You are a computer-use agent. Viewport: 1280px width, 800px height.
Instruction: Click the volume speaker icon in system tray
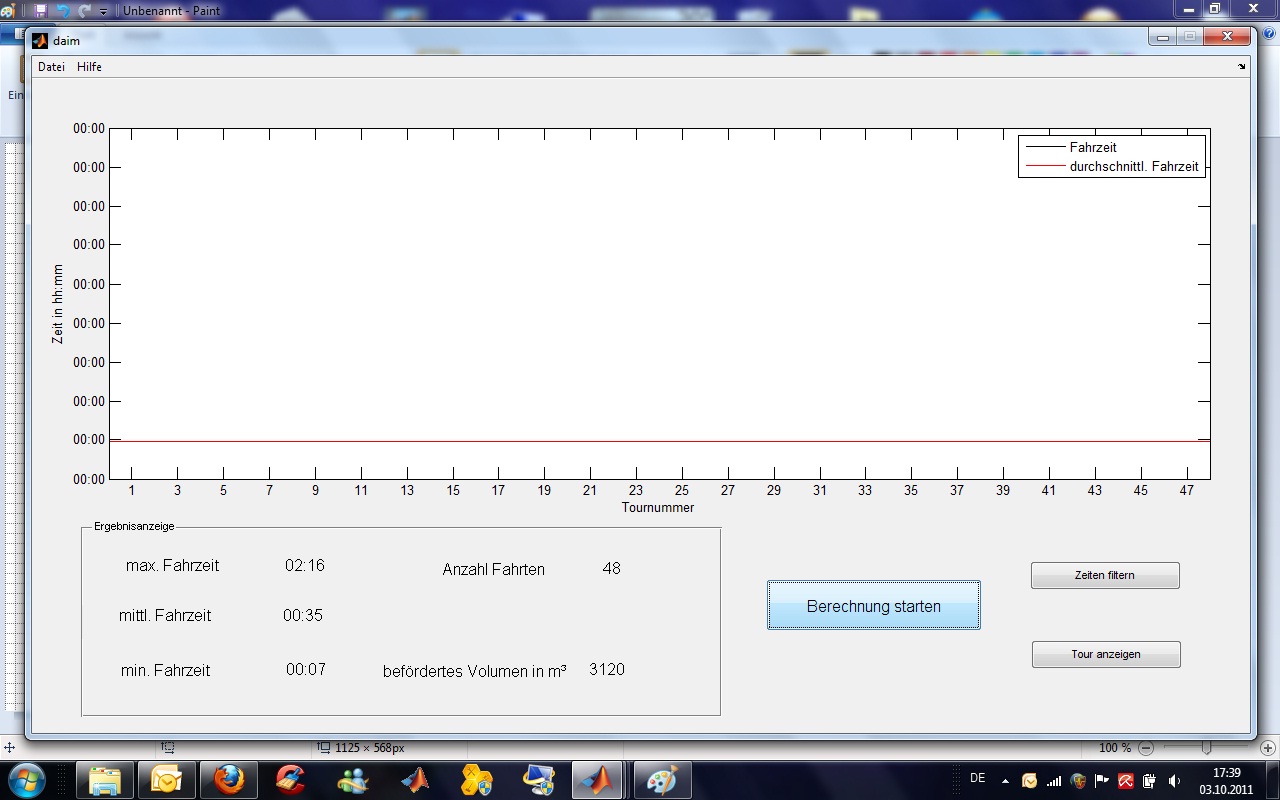(x=1174, y=781)
